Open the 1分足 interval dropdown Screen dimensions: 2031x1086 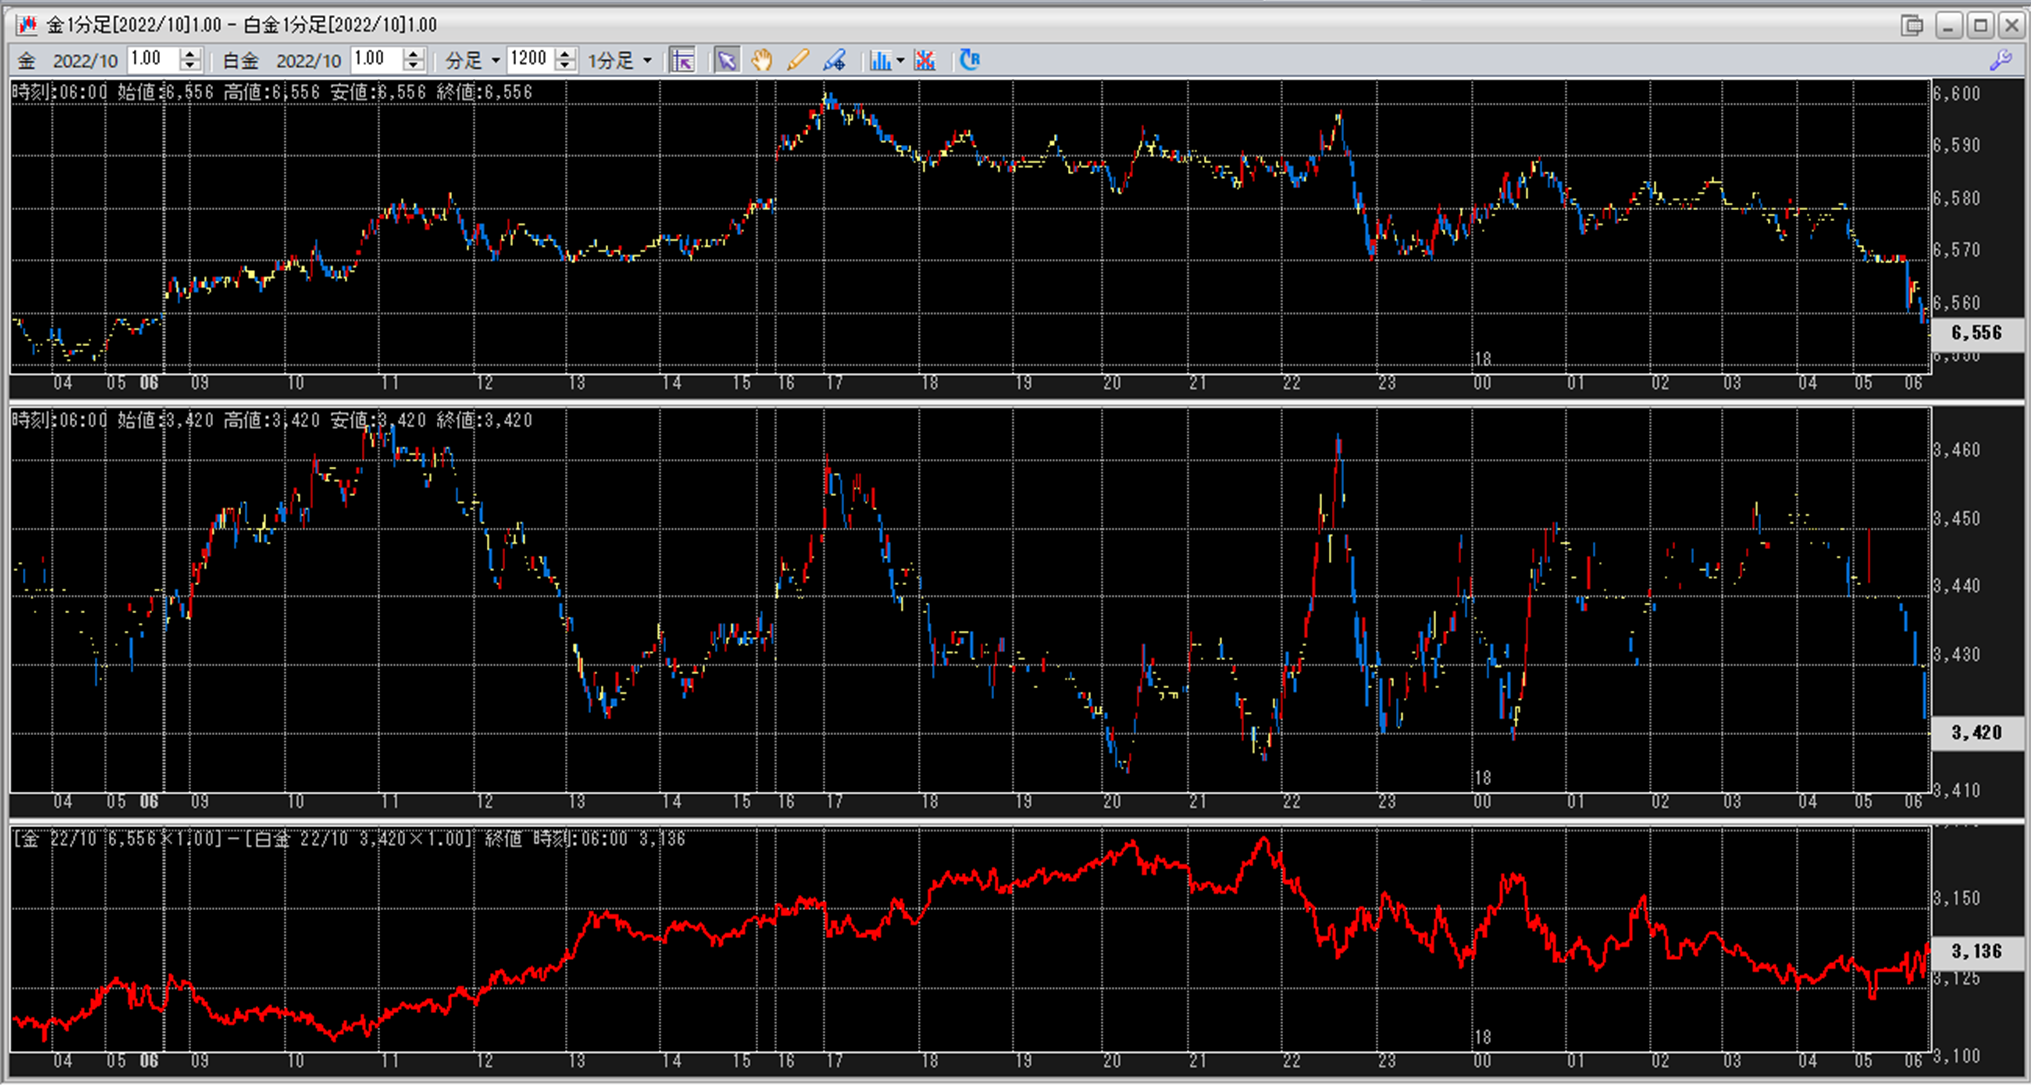click(x=620, y=60)
